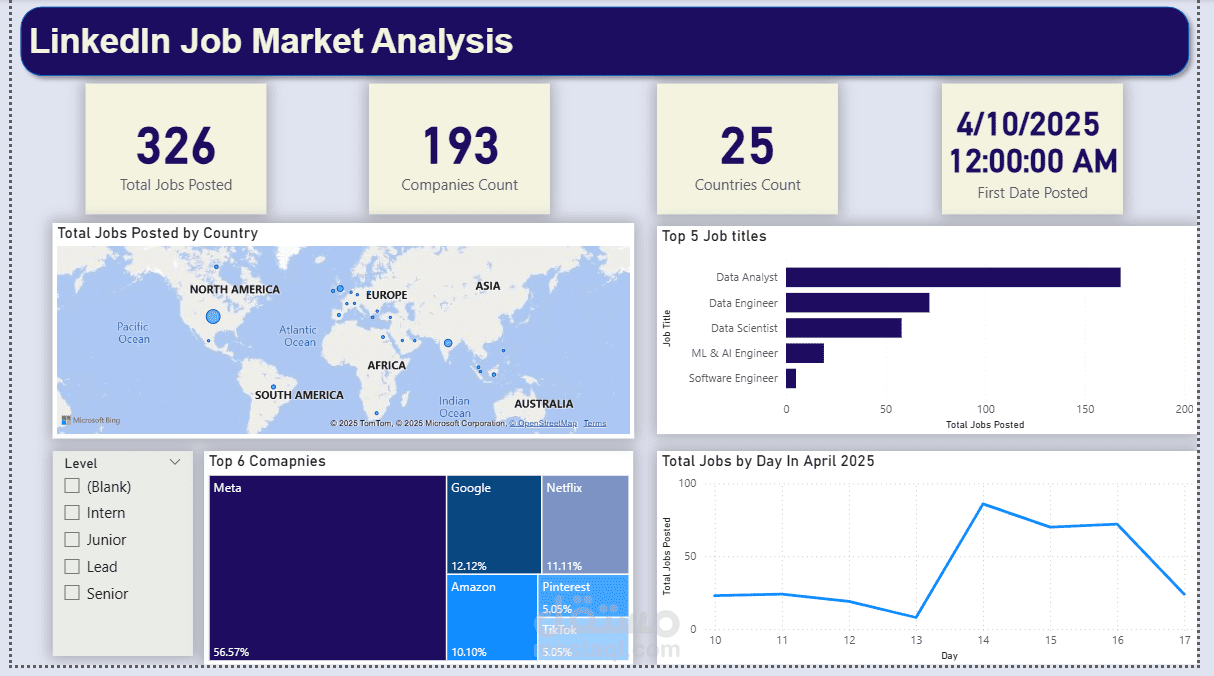Click the Data Engineer bar
This screenshot has width=1214, height=676.
tap(857, 302)
